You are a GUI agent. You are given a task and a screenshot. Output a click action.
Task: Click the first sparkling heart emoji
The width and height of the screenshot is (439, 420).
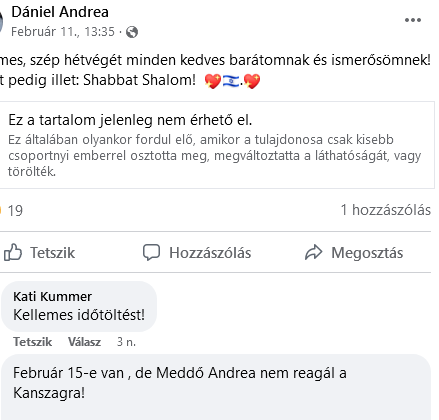coord(213,81)
